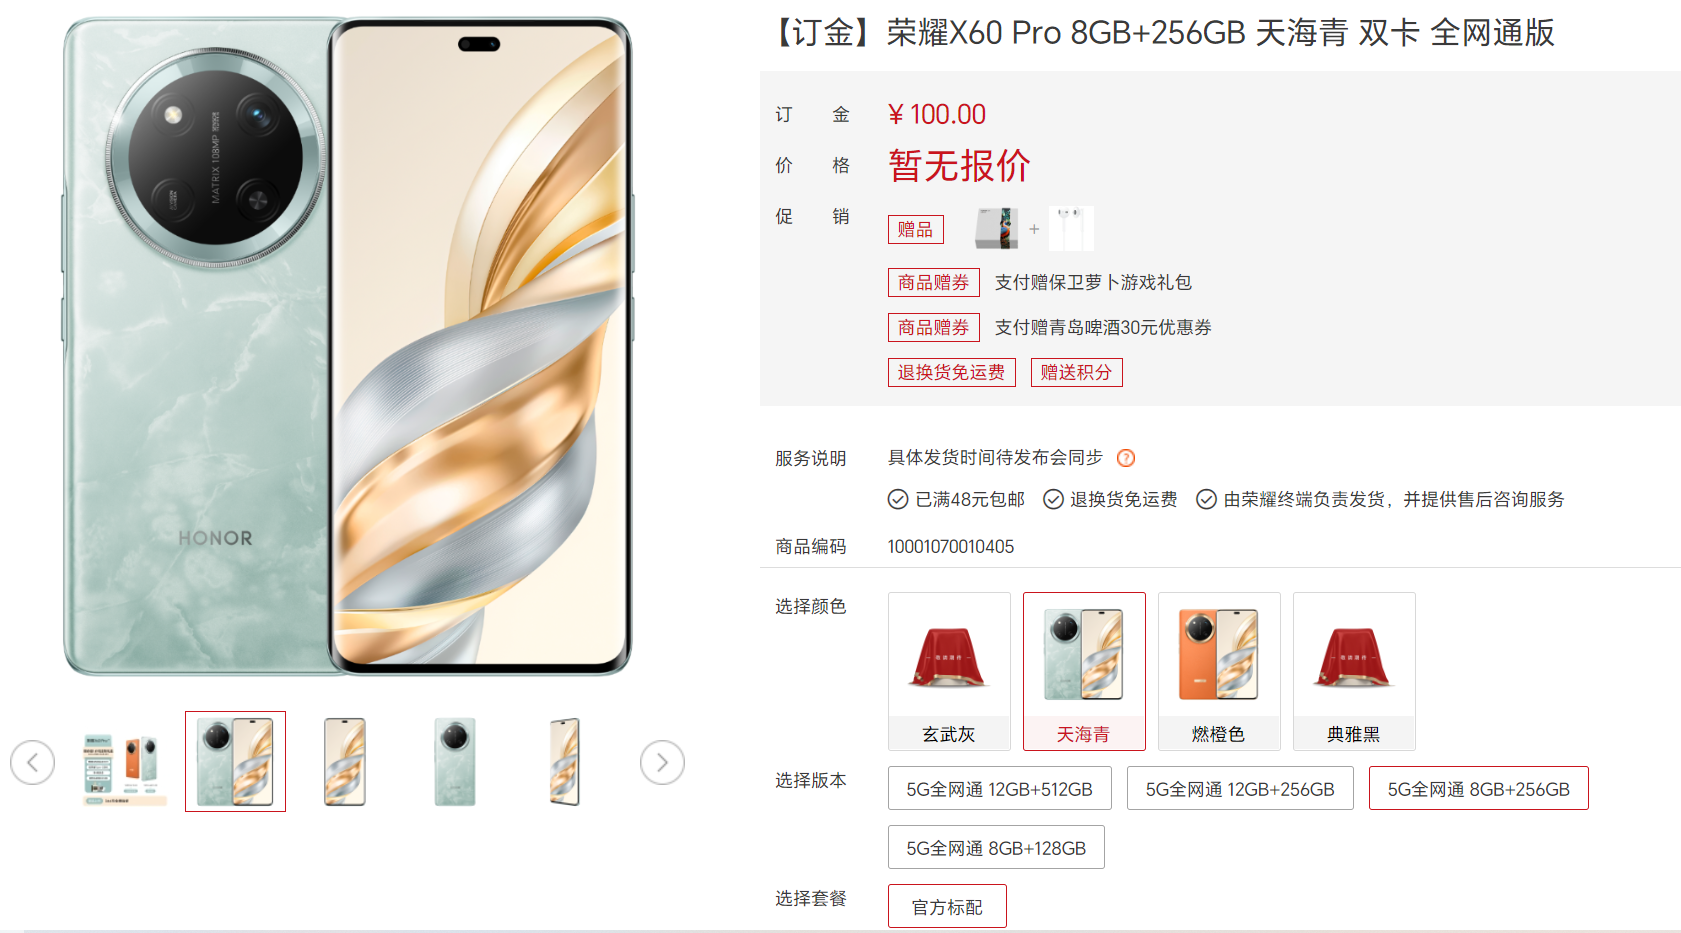Select 5G全网通 12GB+256GB version
The width and height of the screenshot is (1681, 933).
coord(1240,788)
